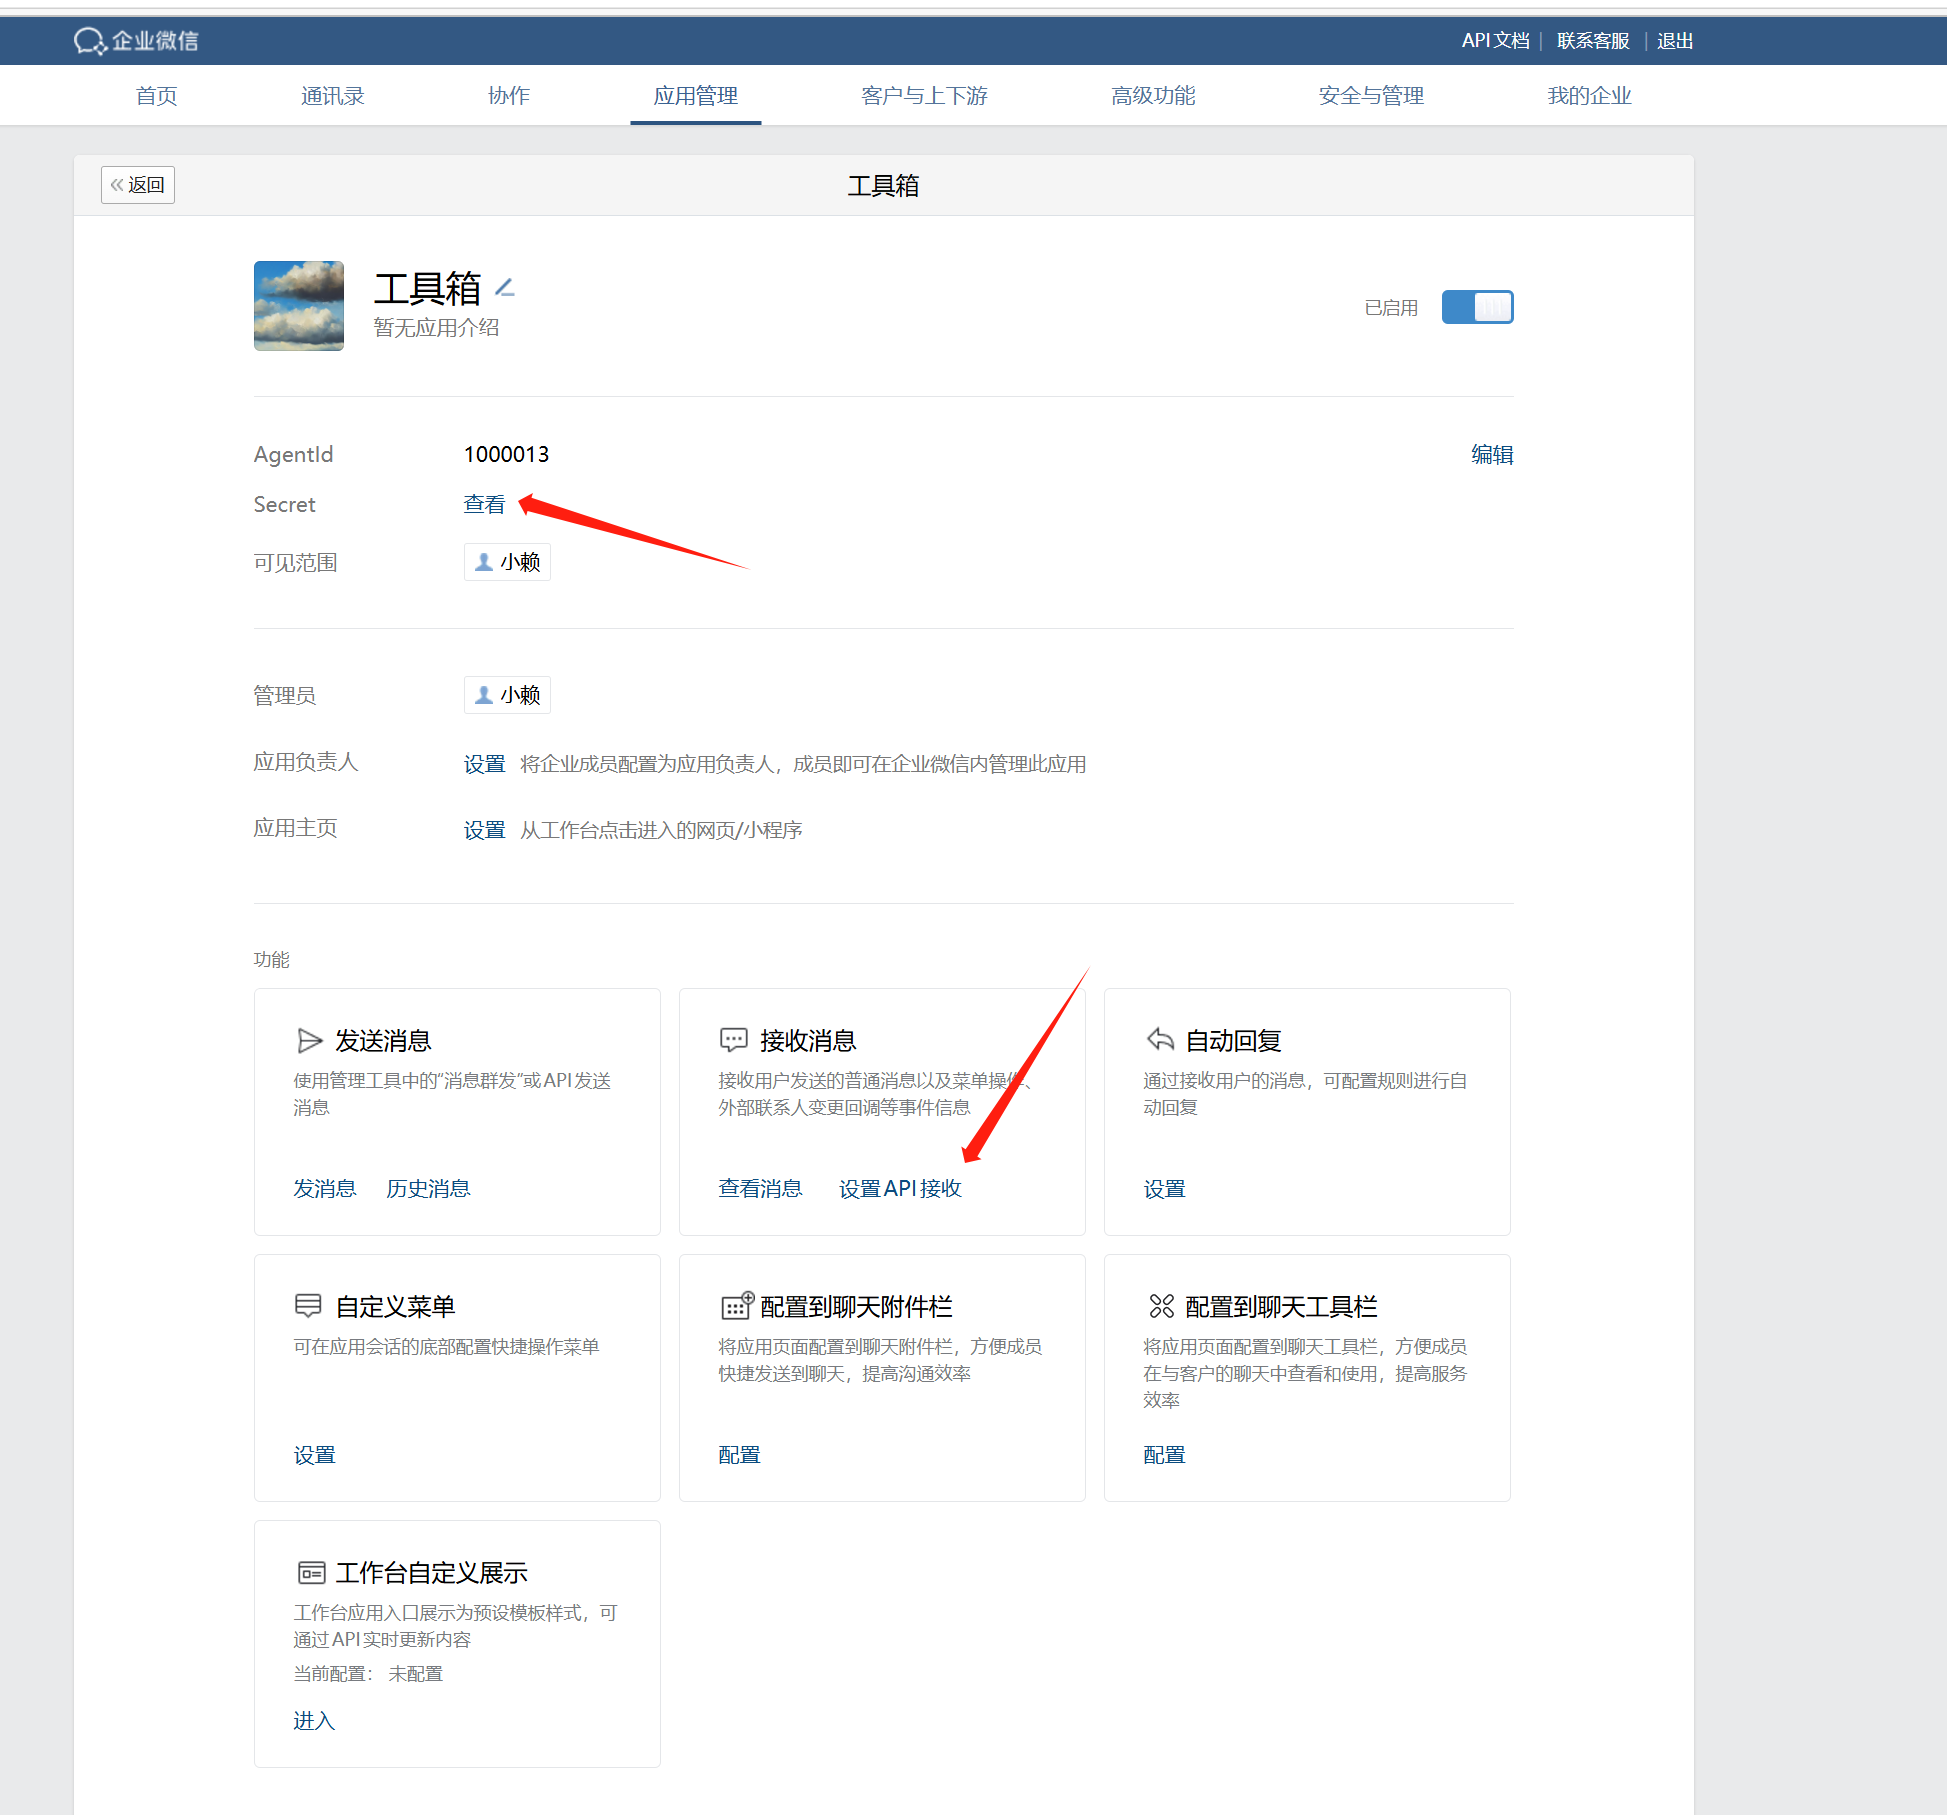Viewport: 1947px width, 1815px height.
Task: Click the 工作台自定义展示 card icon
Action: pos(311,1573)
